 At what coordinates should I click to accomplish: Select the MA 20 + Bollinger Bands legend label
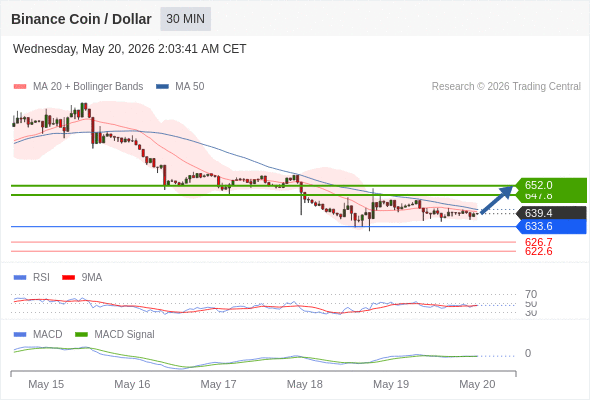click(x=88, y=87)
